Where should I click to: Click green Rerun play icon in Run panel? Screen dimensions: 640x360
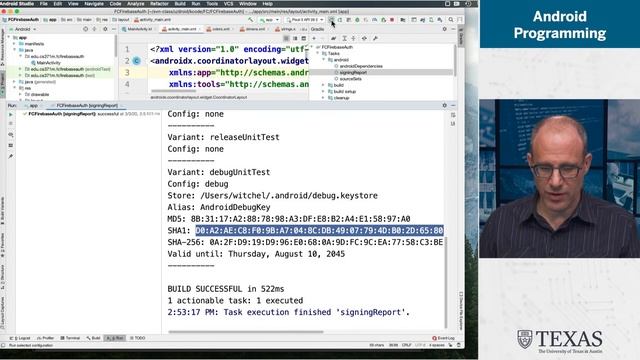11,115
